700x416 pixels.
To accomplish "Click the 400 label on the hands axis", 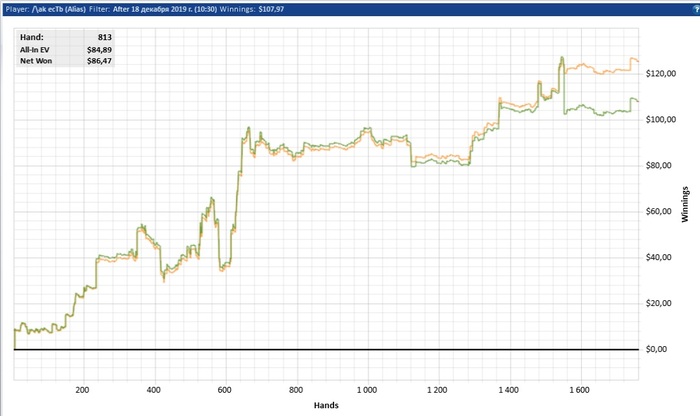I will pyautogui.click(x=153, y=390).
